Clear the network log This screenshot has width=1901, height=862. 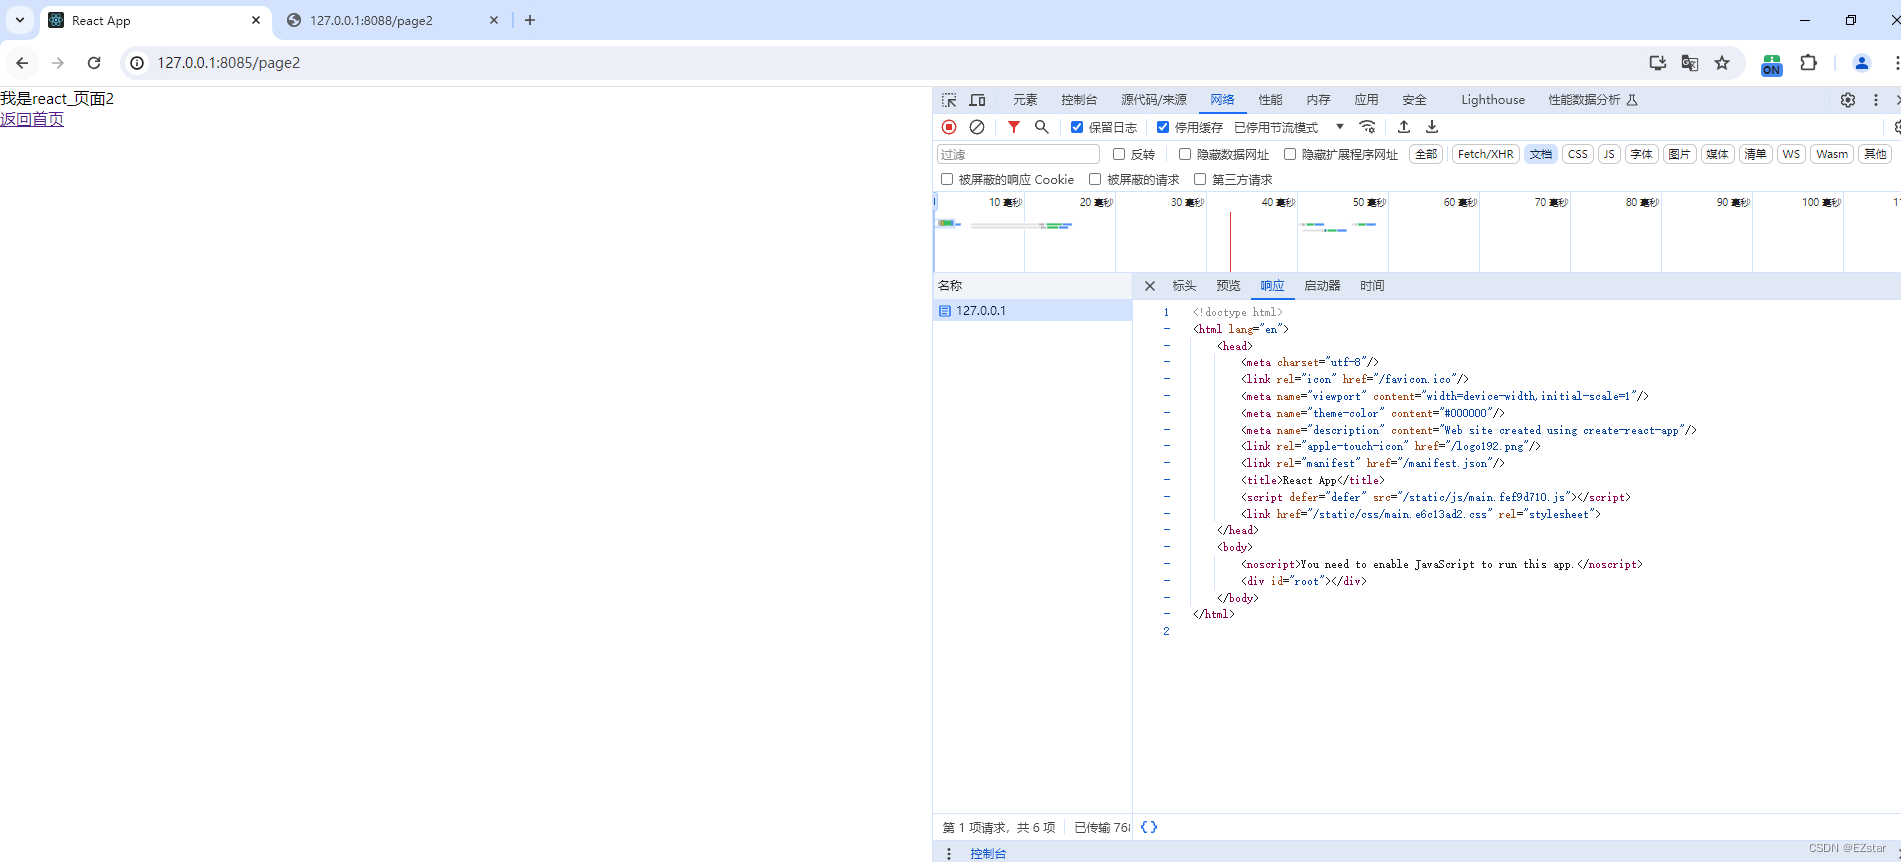click(977, 127)
